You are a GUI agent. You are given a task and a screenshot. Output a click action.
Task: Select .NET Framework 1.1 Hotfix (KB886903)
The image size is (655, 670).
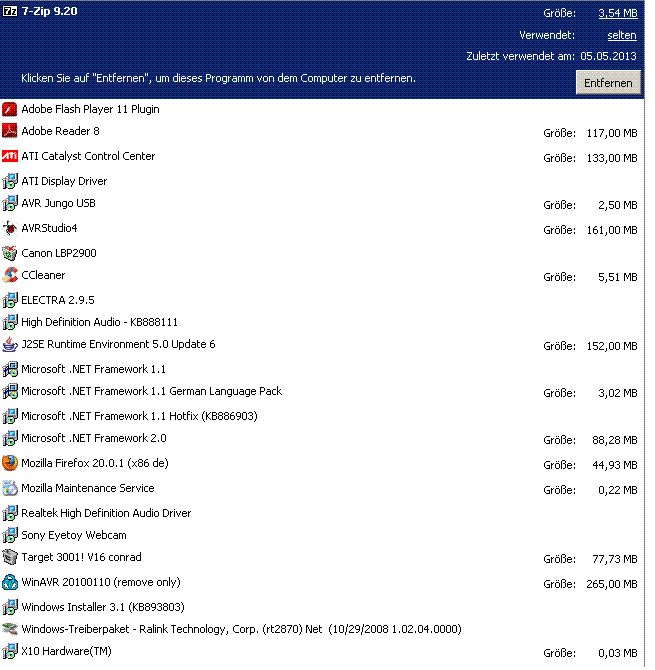point(139,416)
